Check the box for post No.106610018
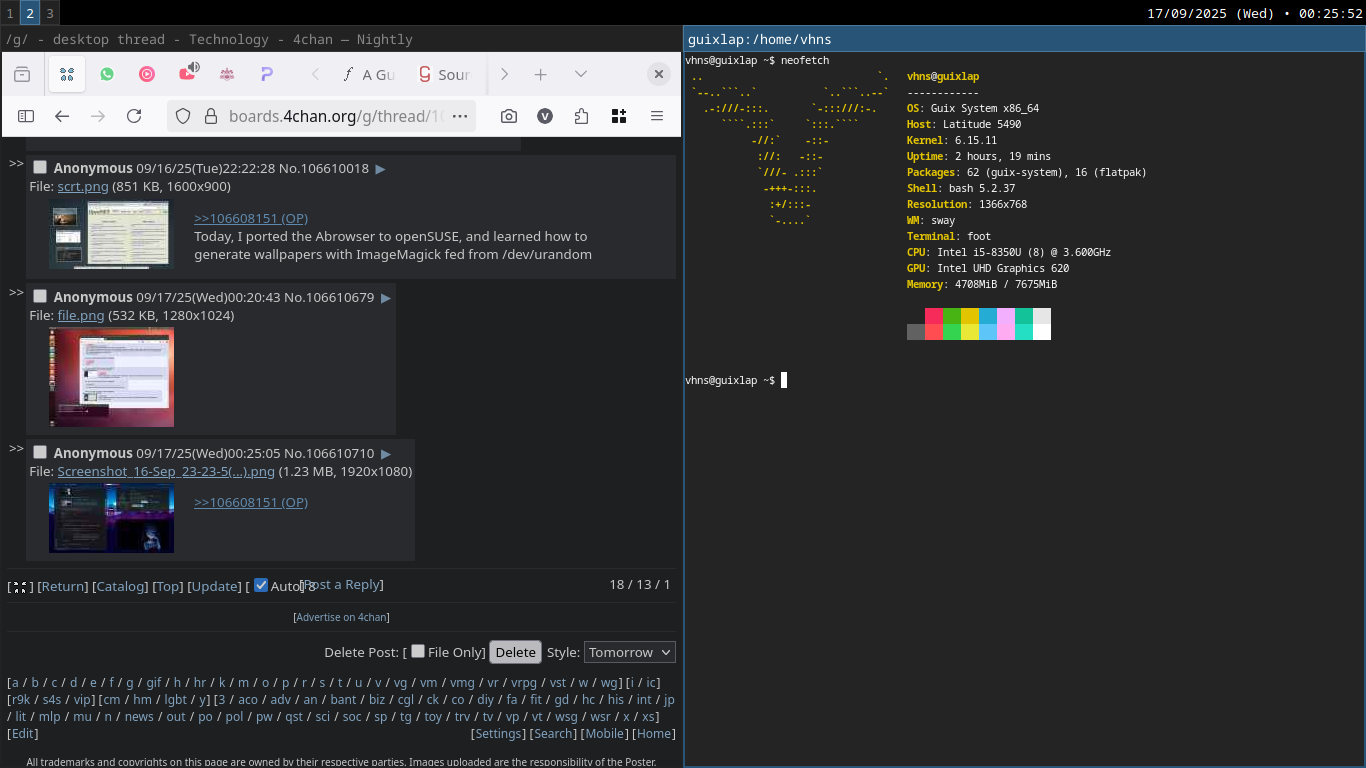The image size is (1366, 768). 40,167
